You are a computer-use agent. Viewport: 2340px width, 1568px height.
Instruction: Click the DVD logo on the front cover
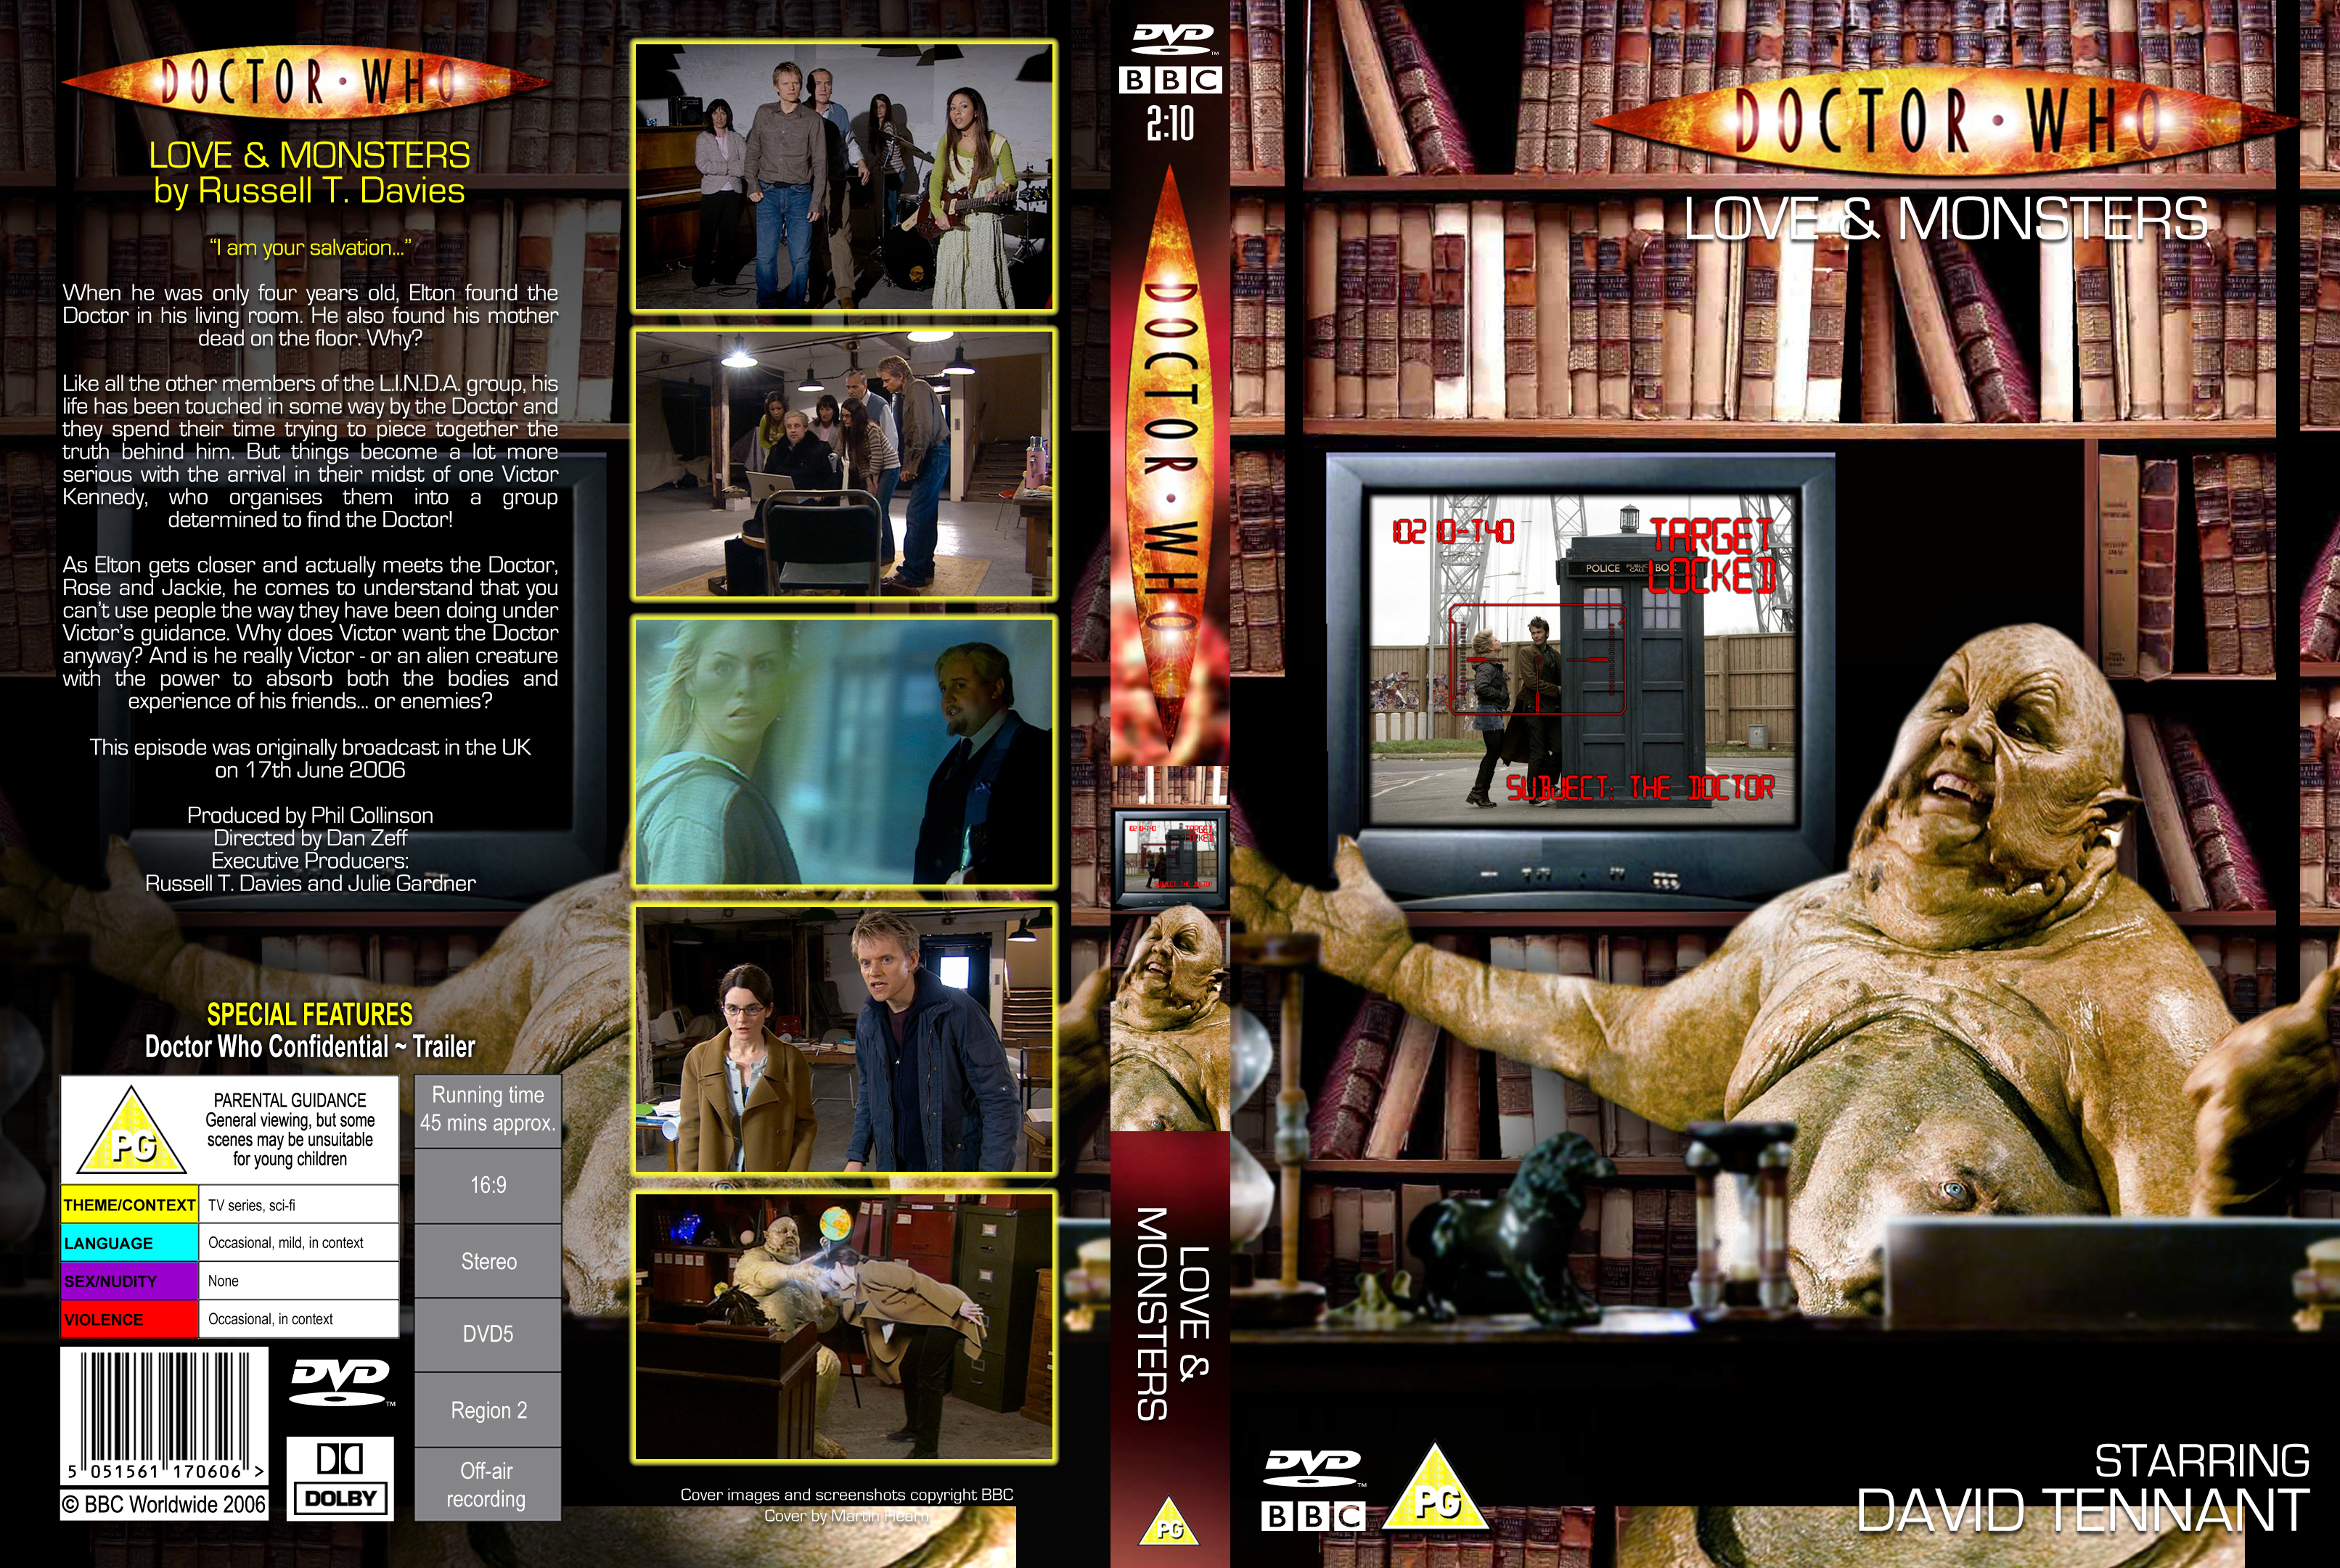click(x=1313, y=1469)
